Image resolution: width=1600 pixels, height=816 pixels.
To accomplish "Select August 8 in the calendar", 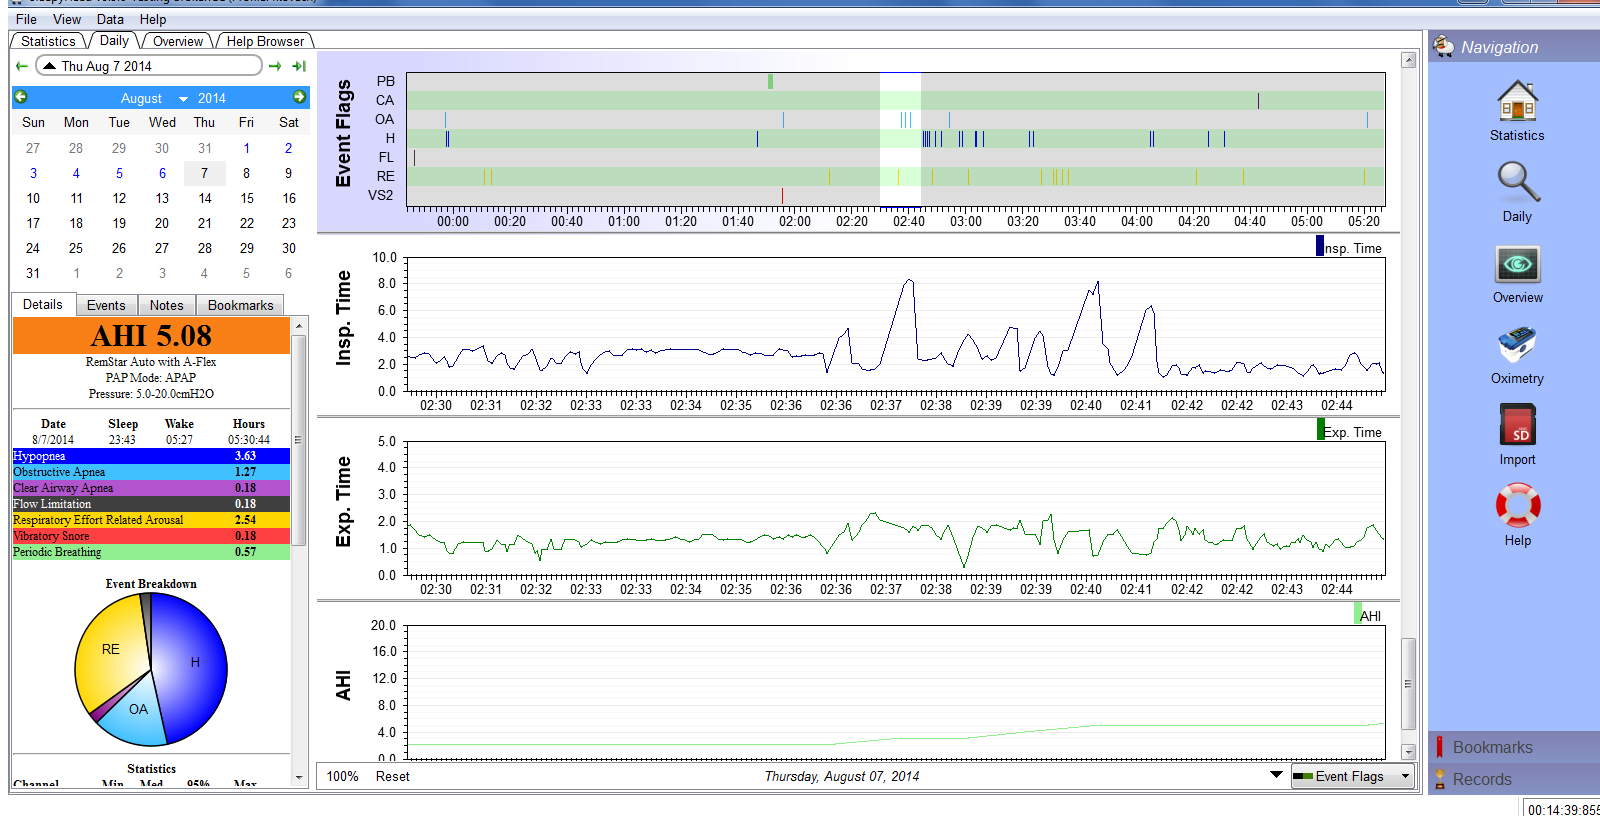I will (247, 173).
